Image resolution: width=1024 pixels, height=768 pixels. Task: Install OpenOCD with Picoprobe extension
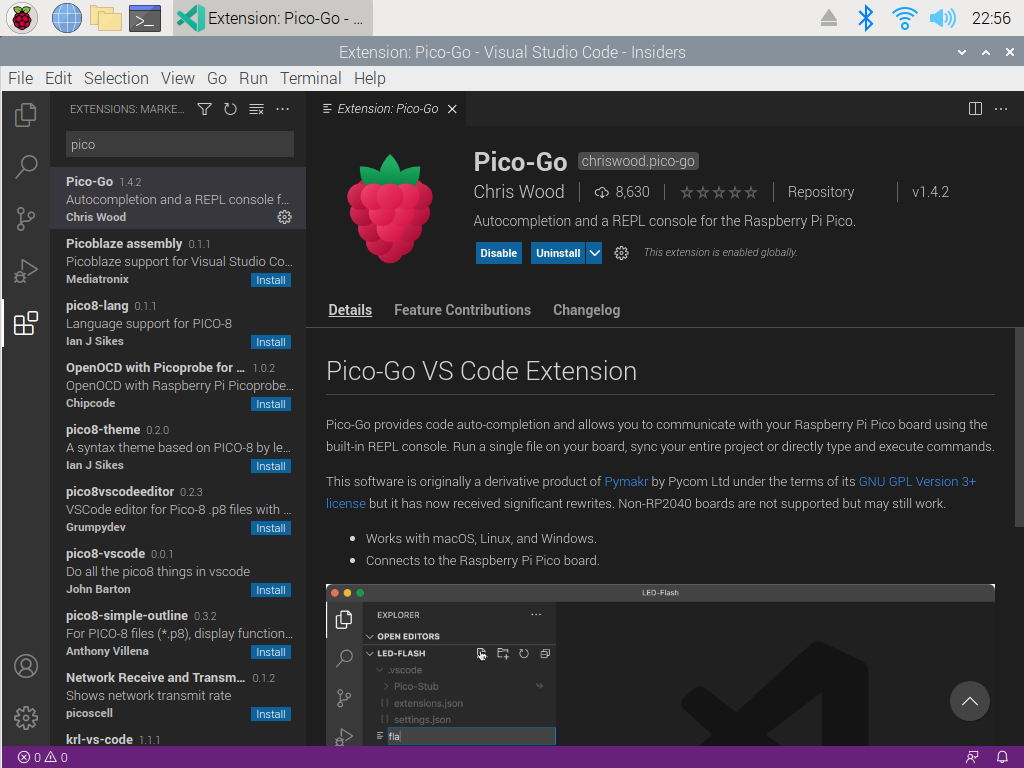270,404
